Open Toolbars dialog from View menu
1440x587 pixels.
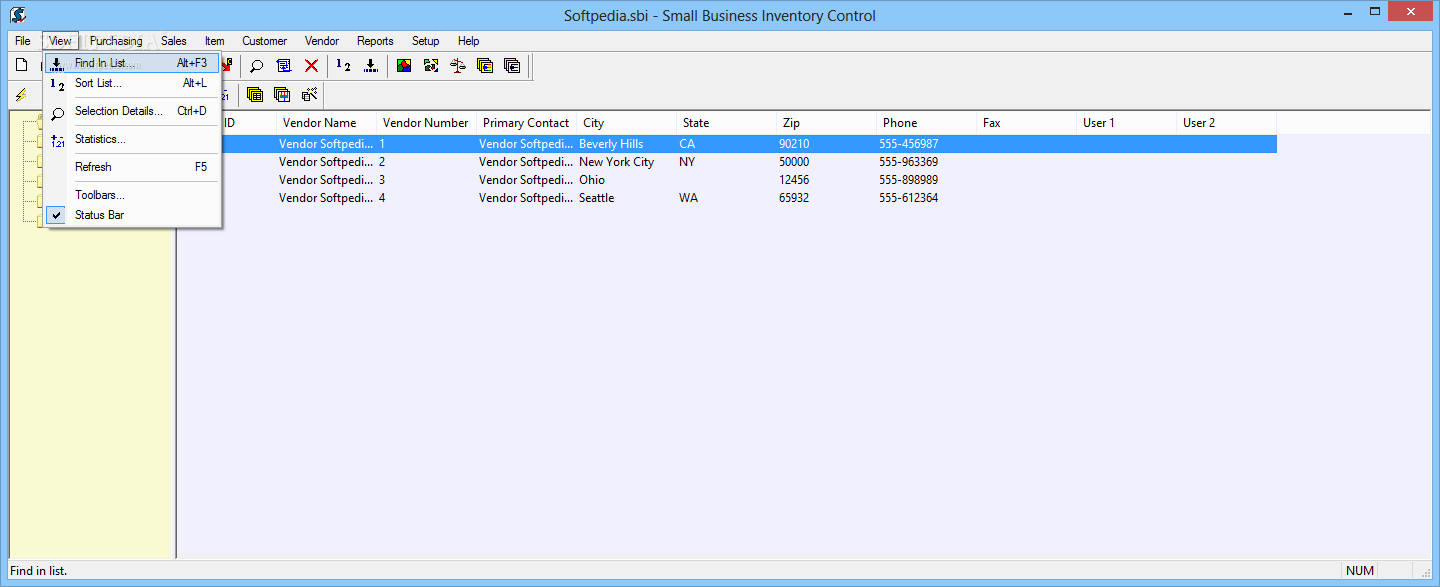pyautogui.click(x=133, y=195)
